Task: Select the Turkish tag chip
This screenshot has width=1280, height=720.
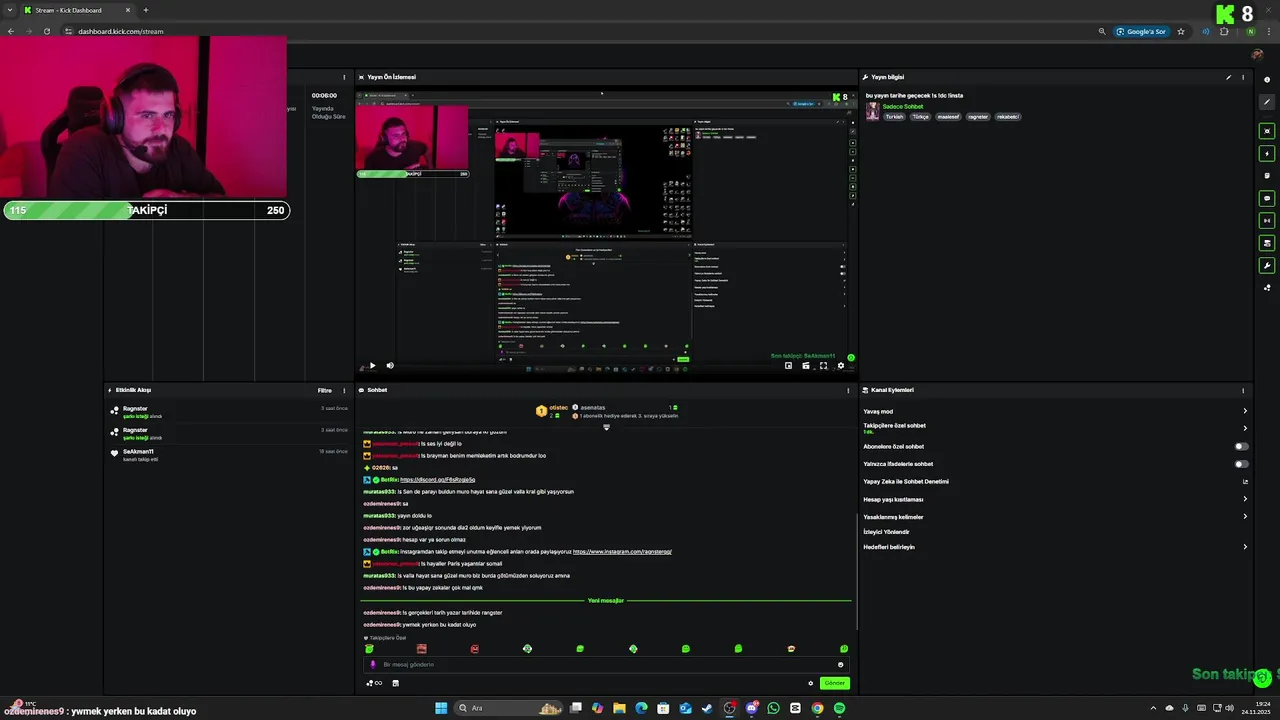Action: [x=894, y=117]
